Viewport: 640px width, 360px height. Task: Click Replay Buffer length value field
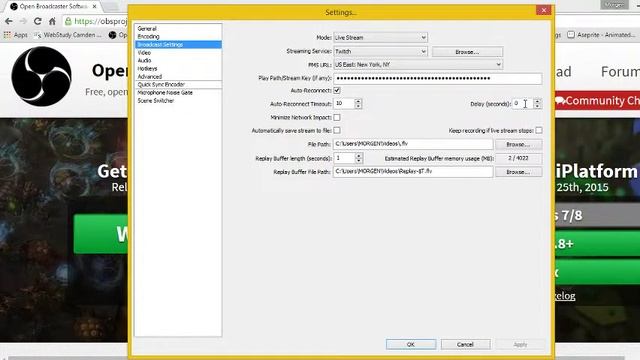pyautogui.click(x=344, y=158)
